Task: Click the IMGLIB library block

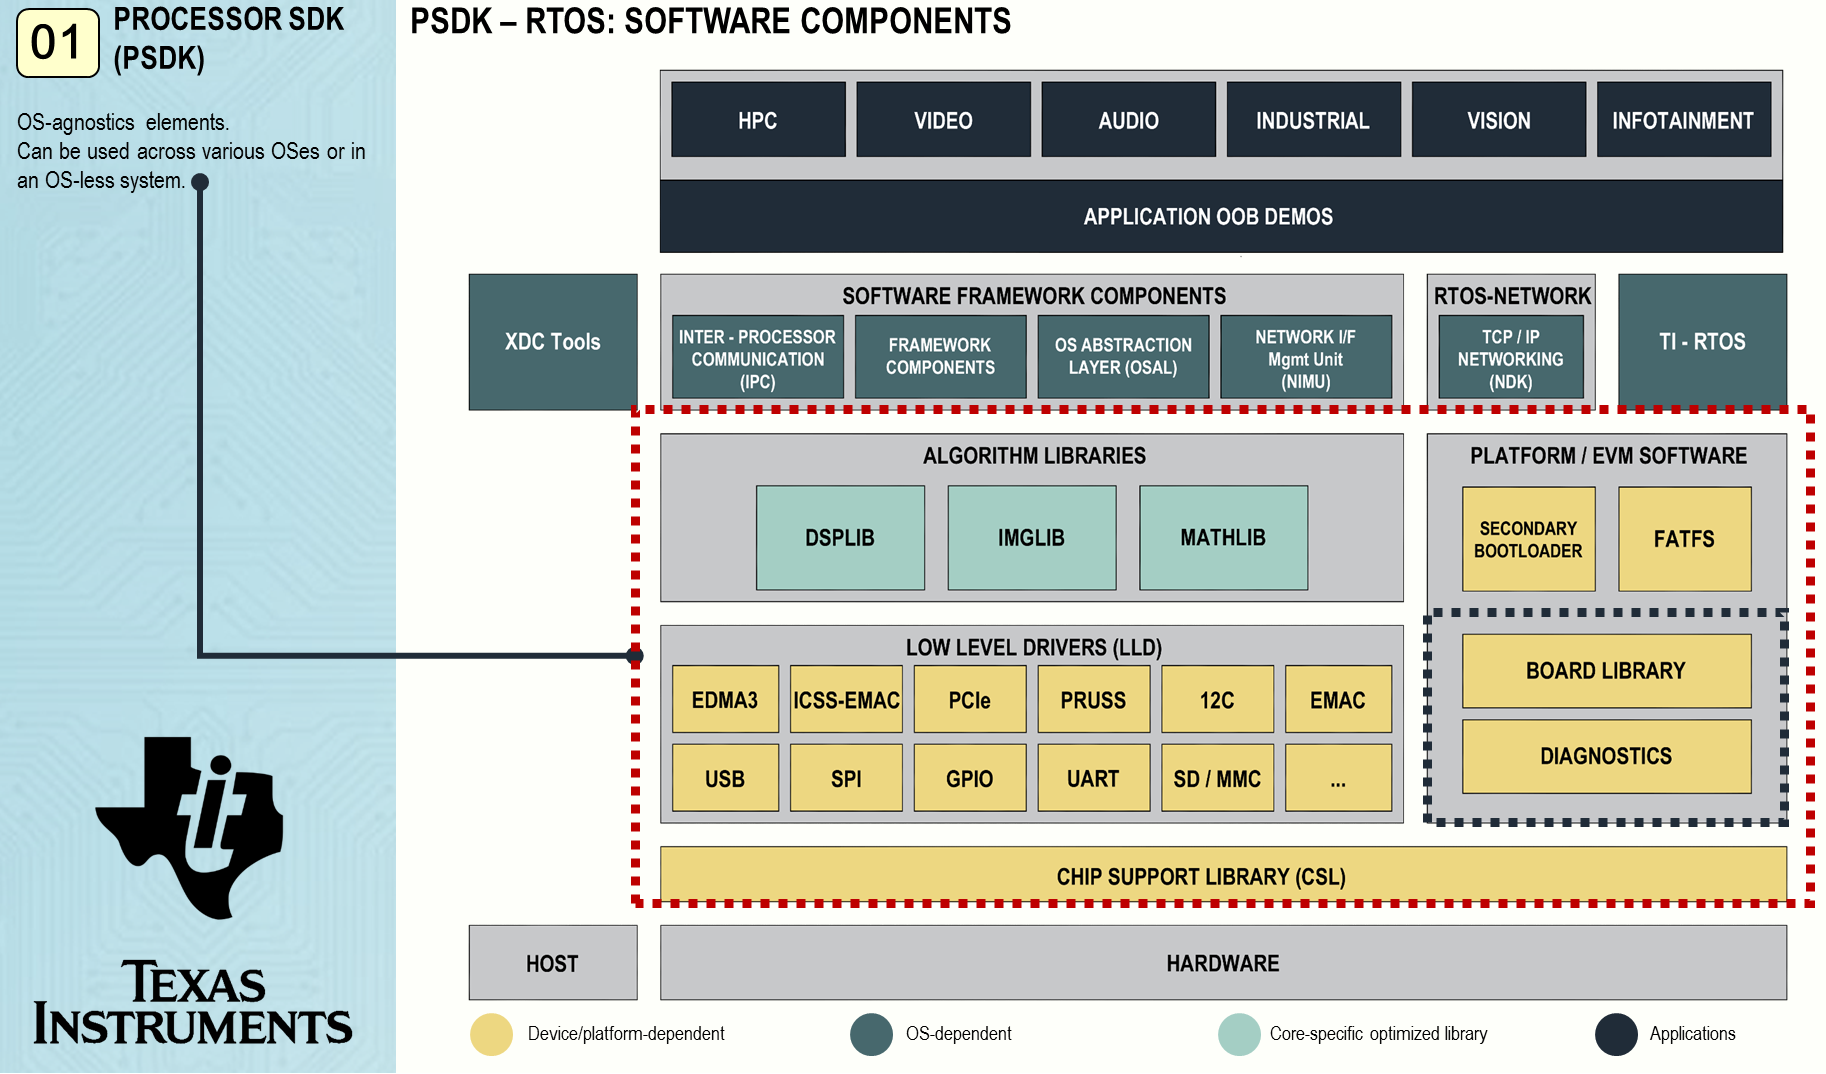Action: pyautogui.click(x=1031, y=537)
